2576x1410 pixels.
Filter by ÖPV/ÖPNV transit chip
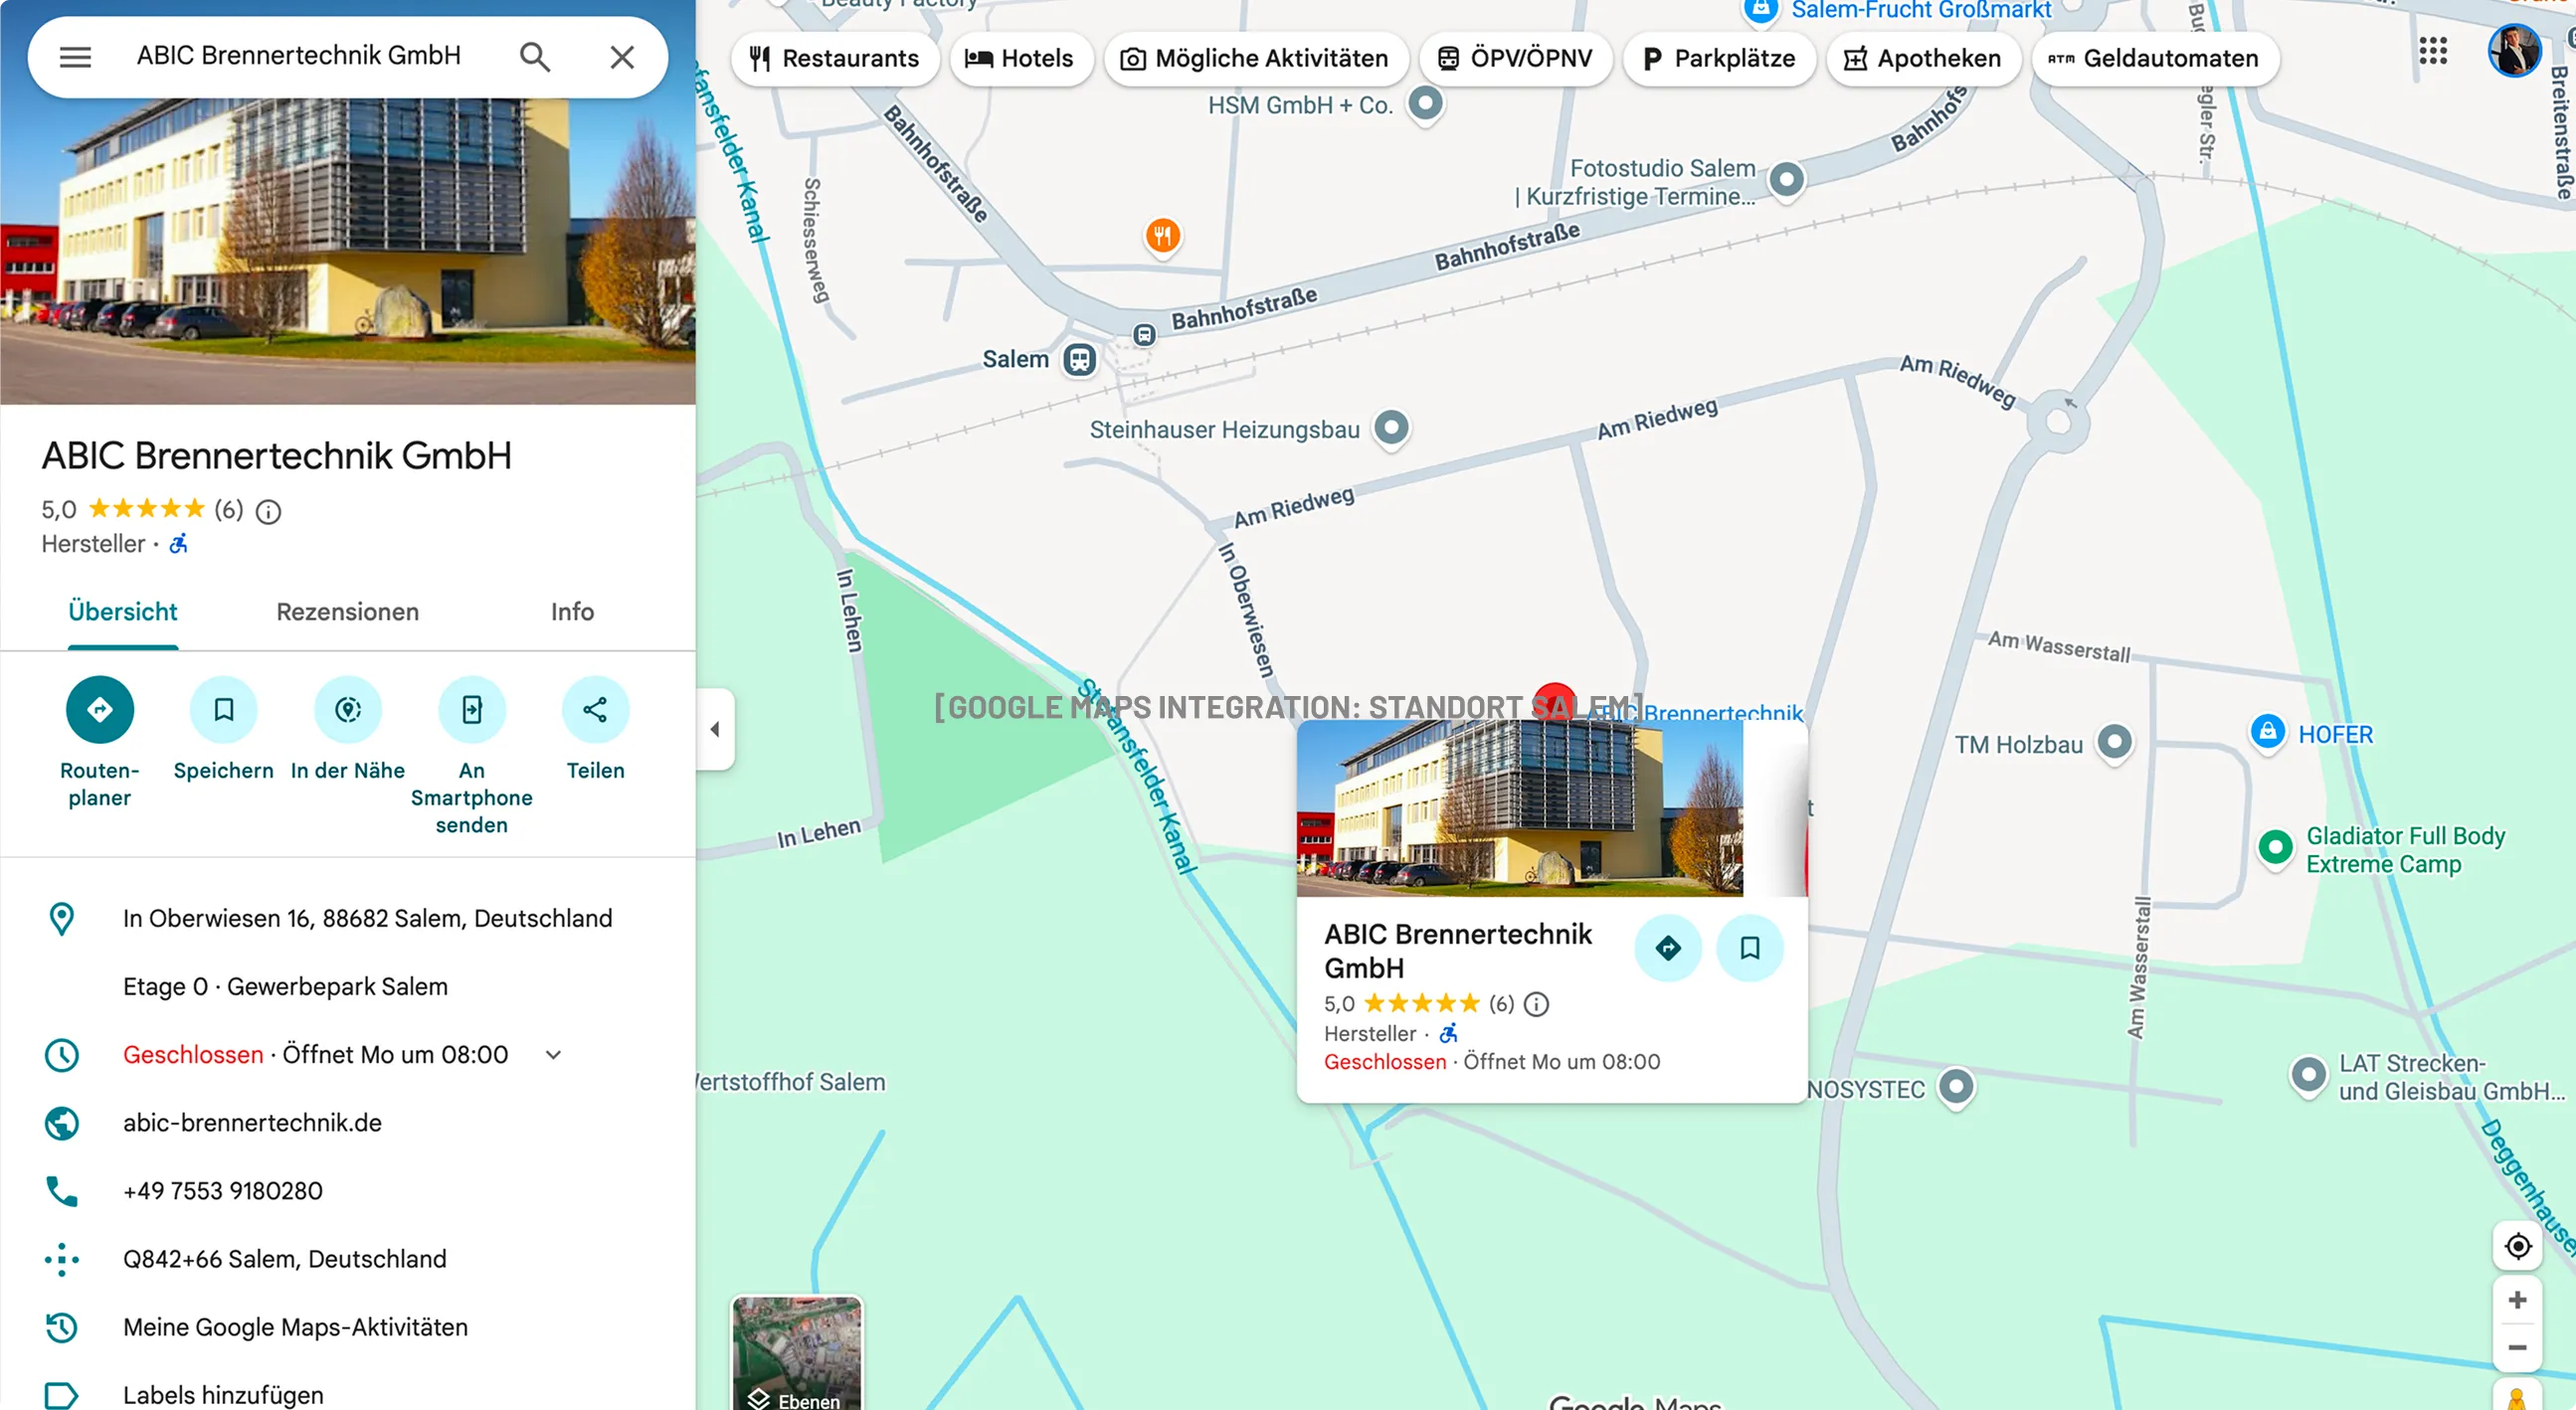1515,58
